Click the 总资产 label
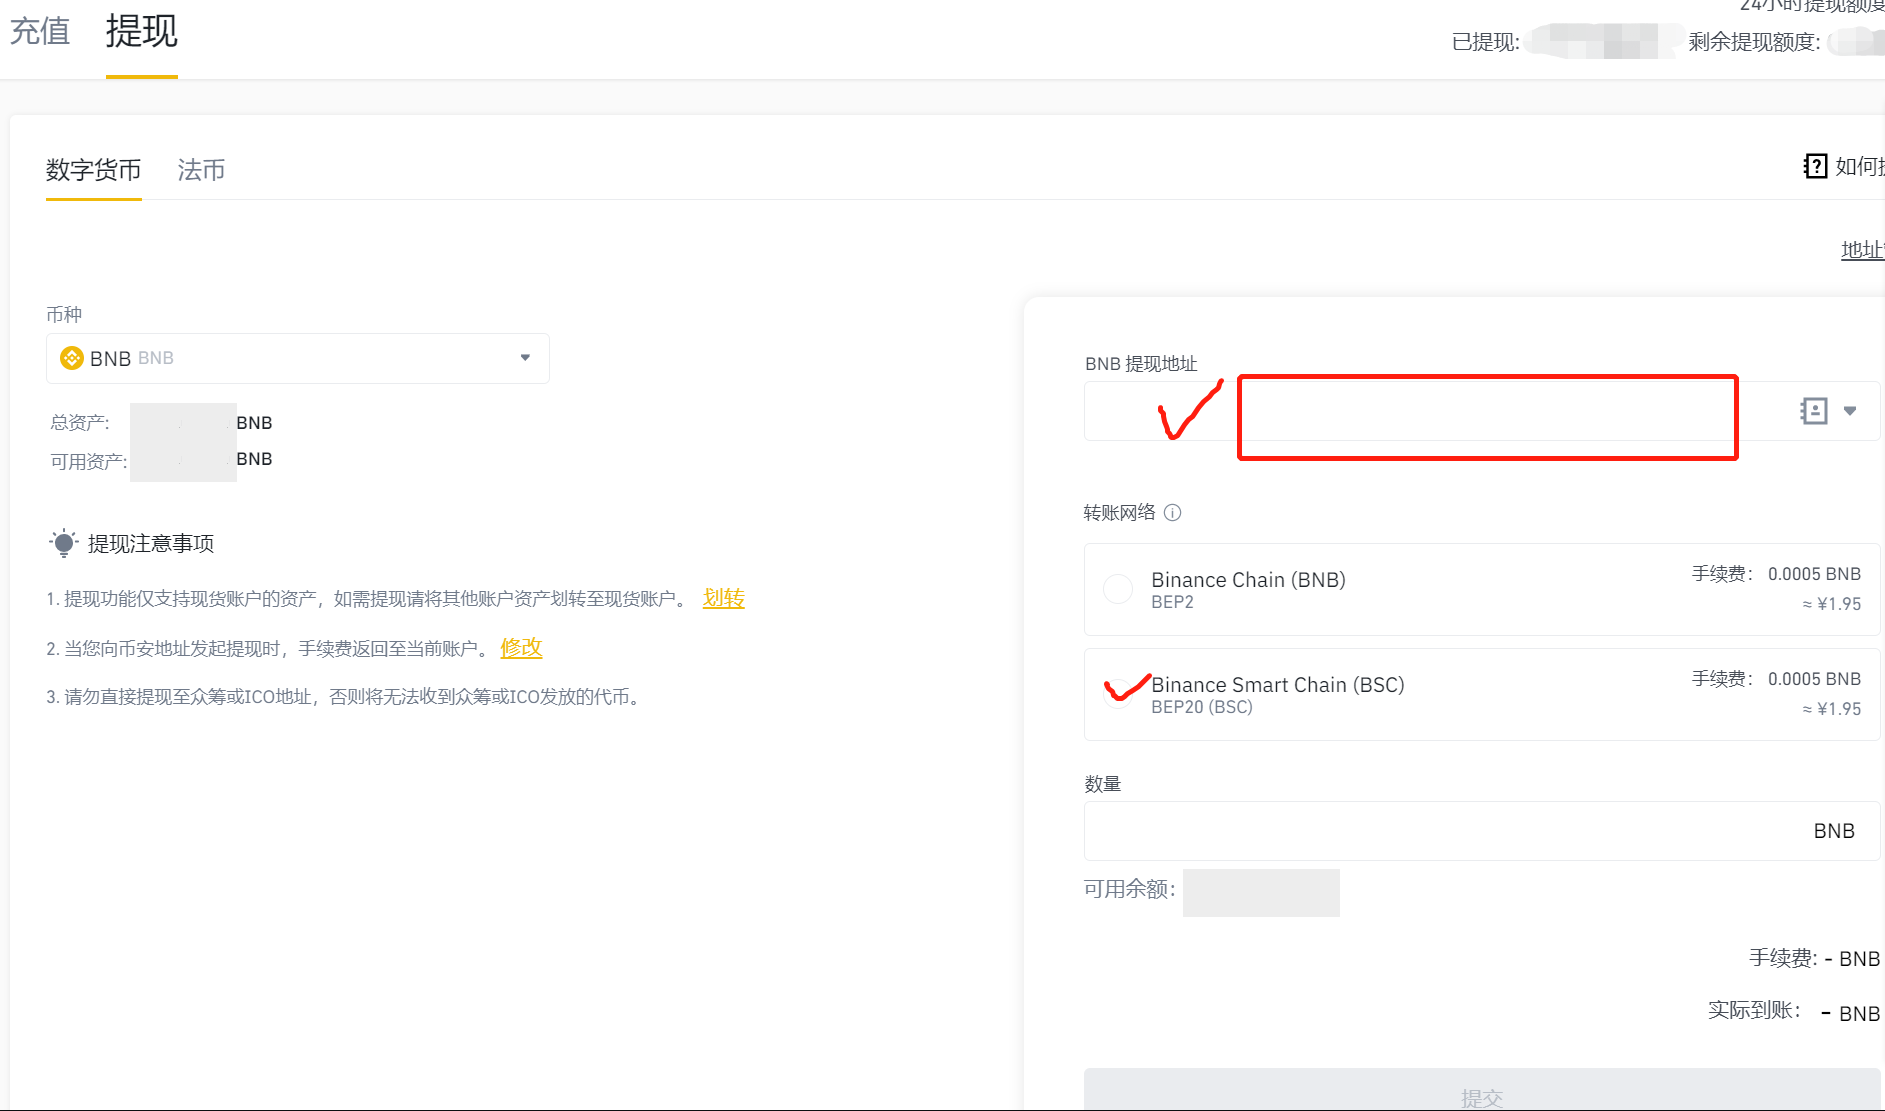The width and height of the screenshot is (1885, 1111). (80, 423)
